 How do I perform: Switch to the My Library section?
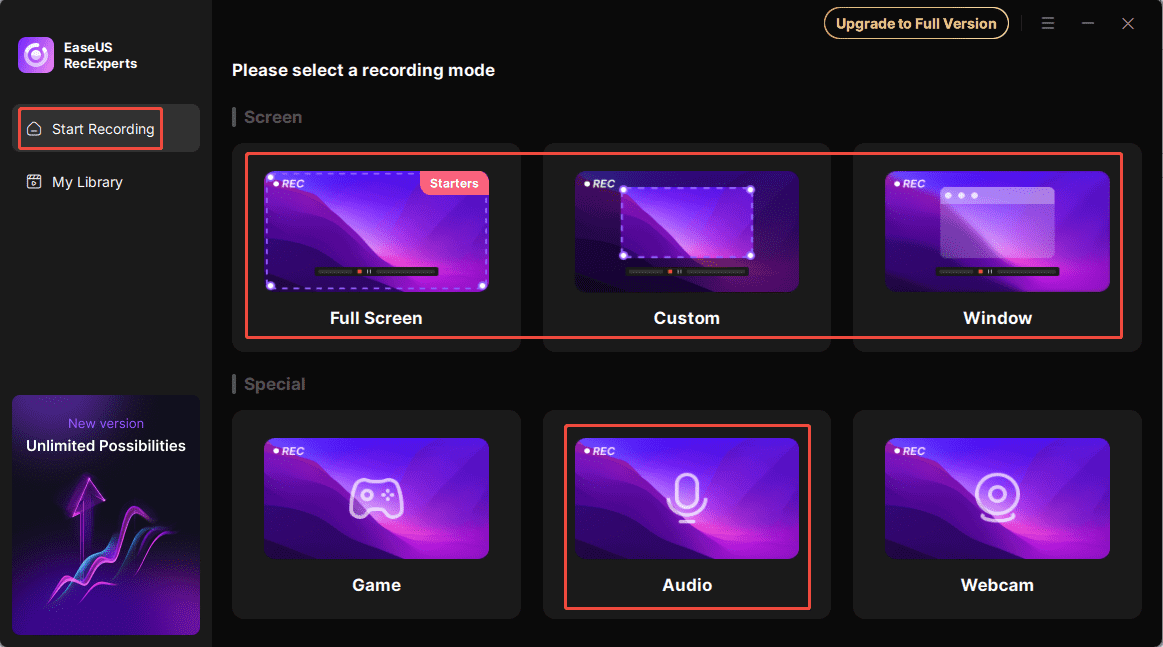(85, 182)
